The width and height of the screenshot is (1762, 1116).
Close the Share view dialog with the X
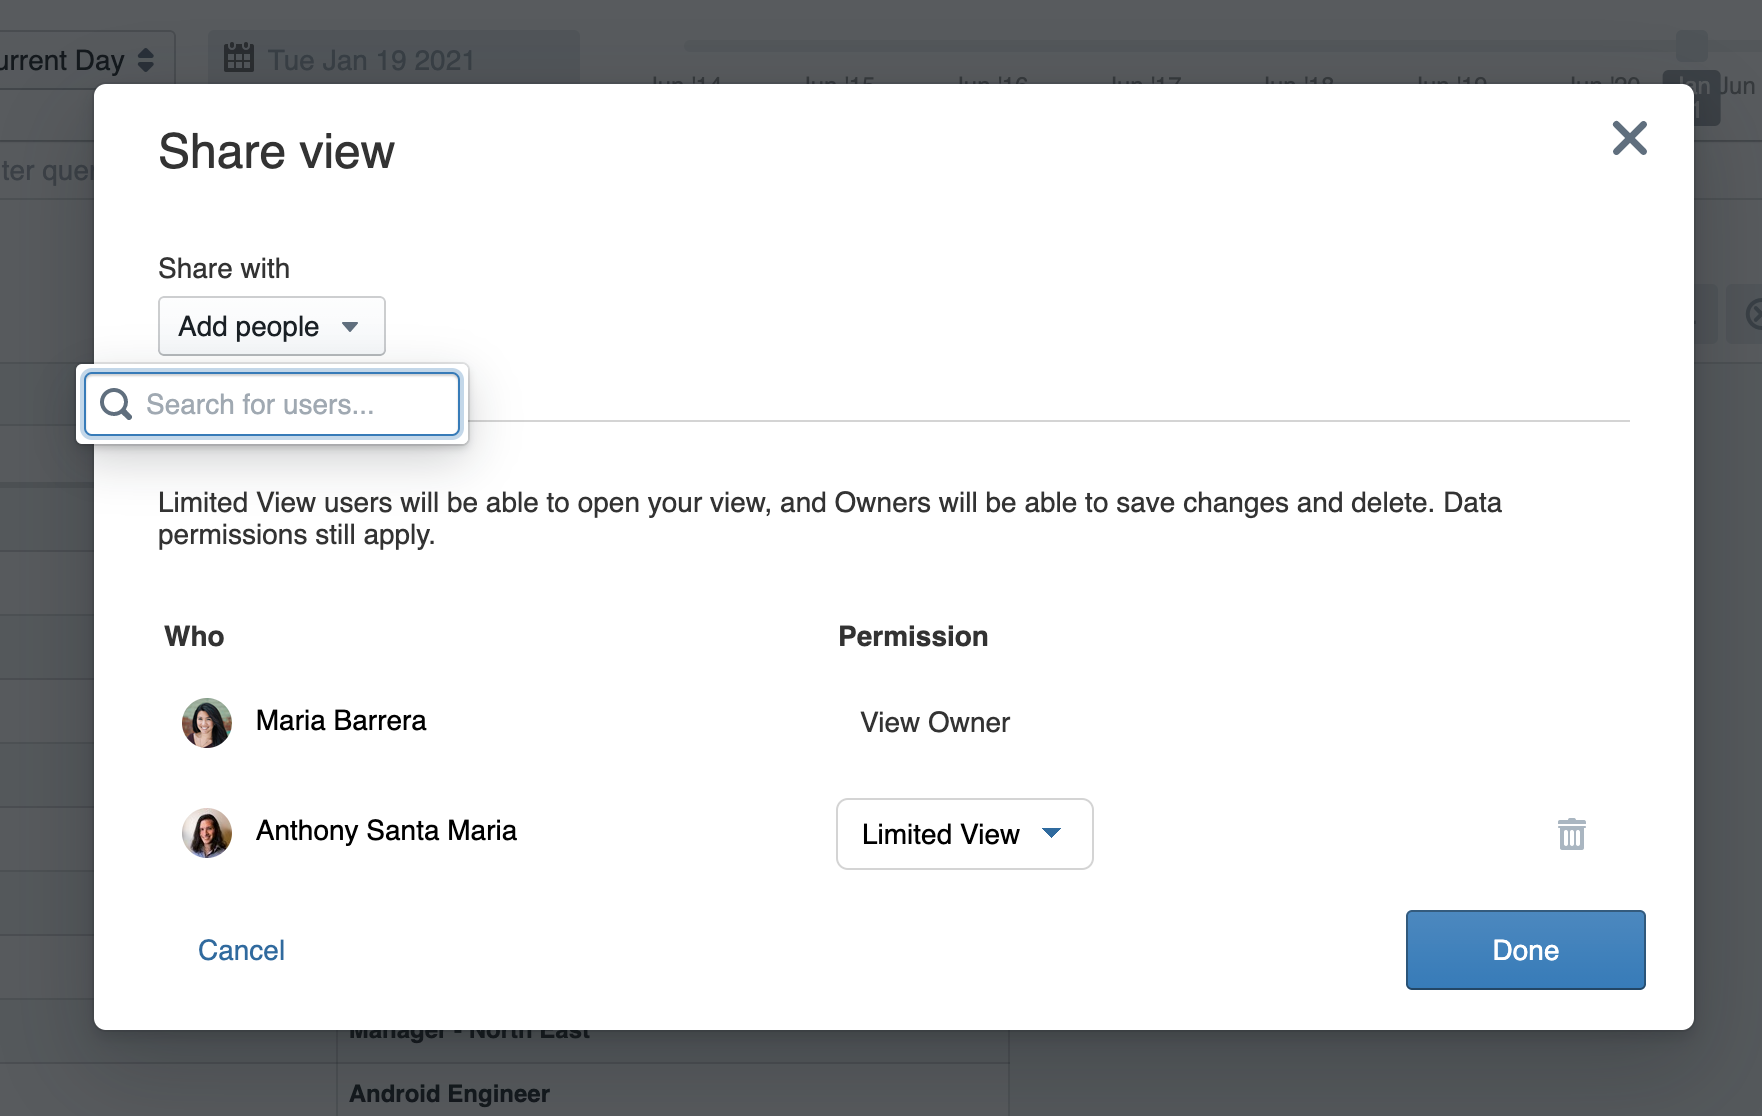[x=1629, y=138]
